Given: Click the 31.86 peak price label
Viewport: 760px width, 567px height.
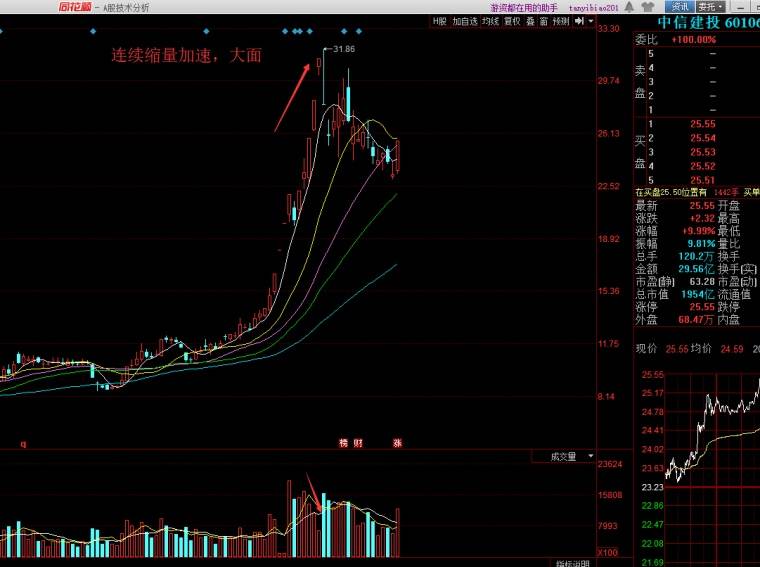Looking at the screenshot, I should (x=344, y=48).
